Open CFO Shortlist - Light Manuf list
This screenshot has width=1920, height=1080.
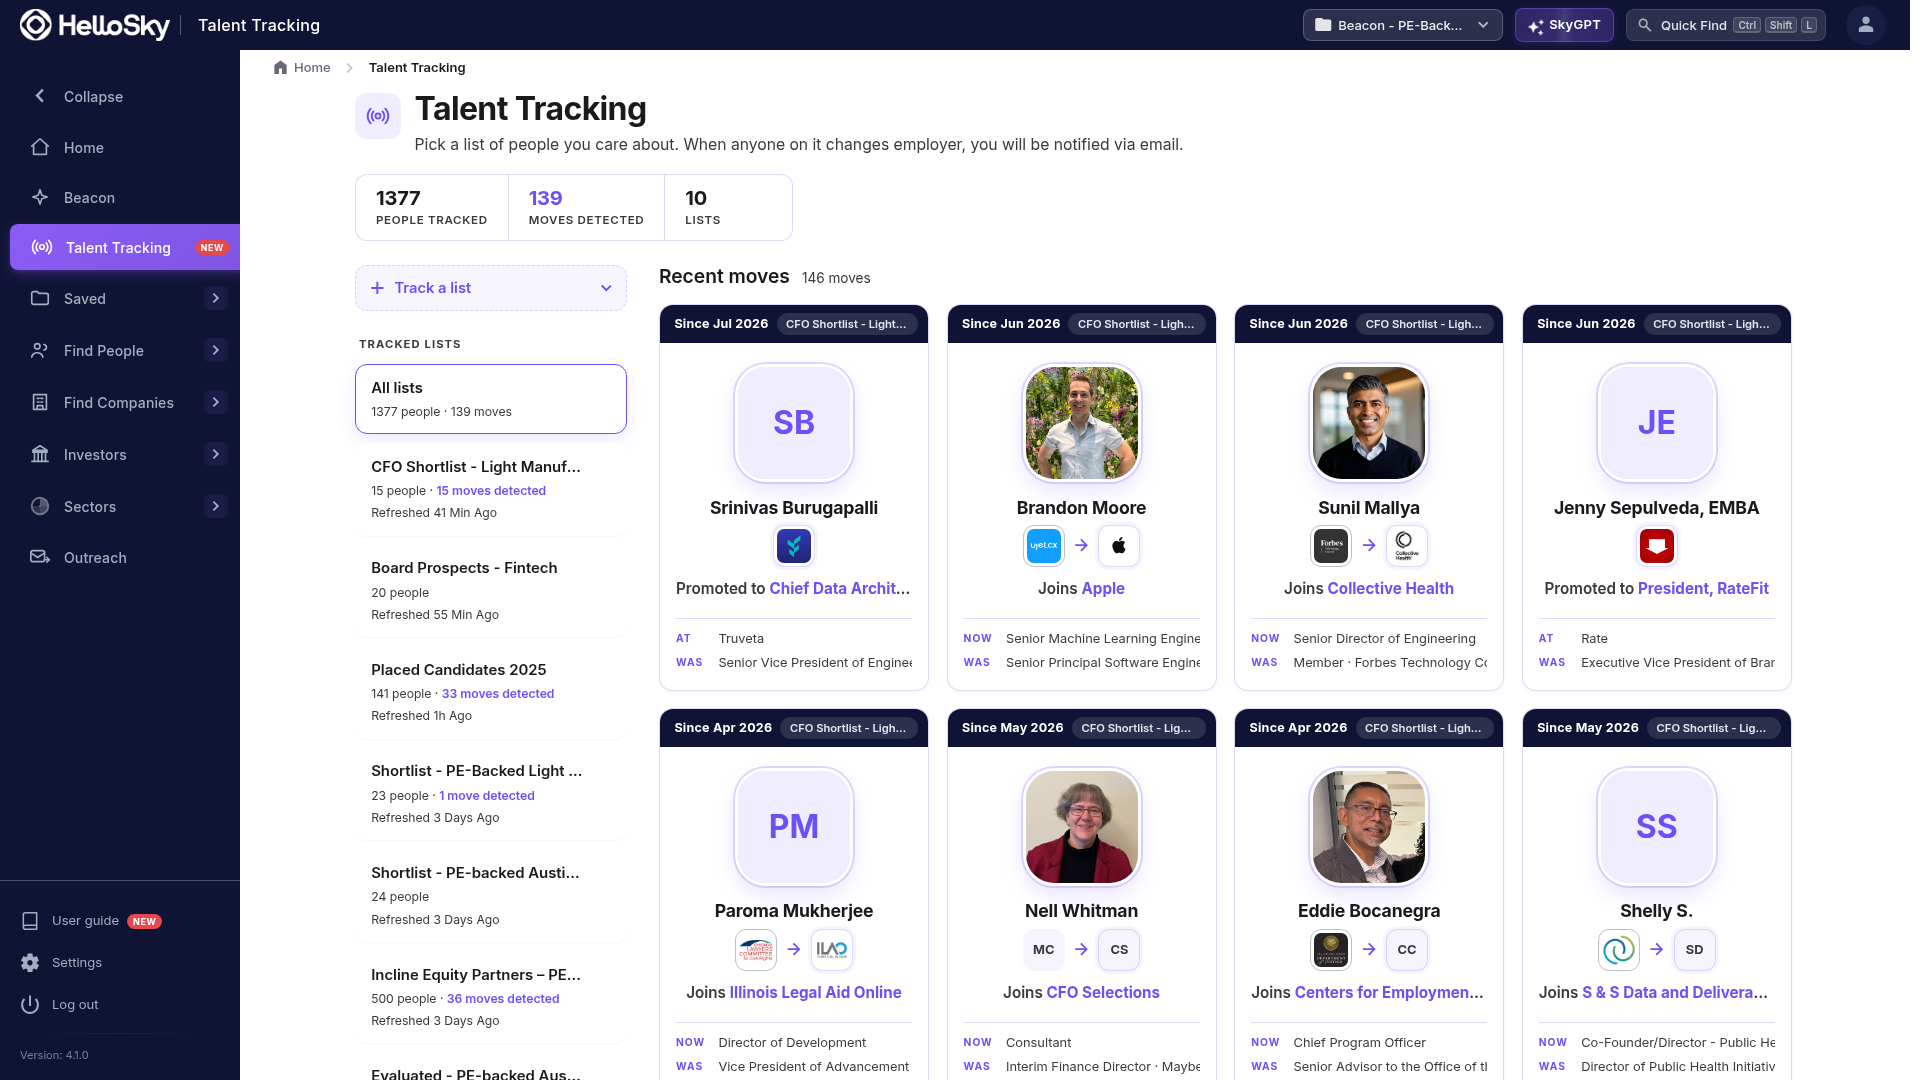(x=491, y=489)
